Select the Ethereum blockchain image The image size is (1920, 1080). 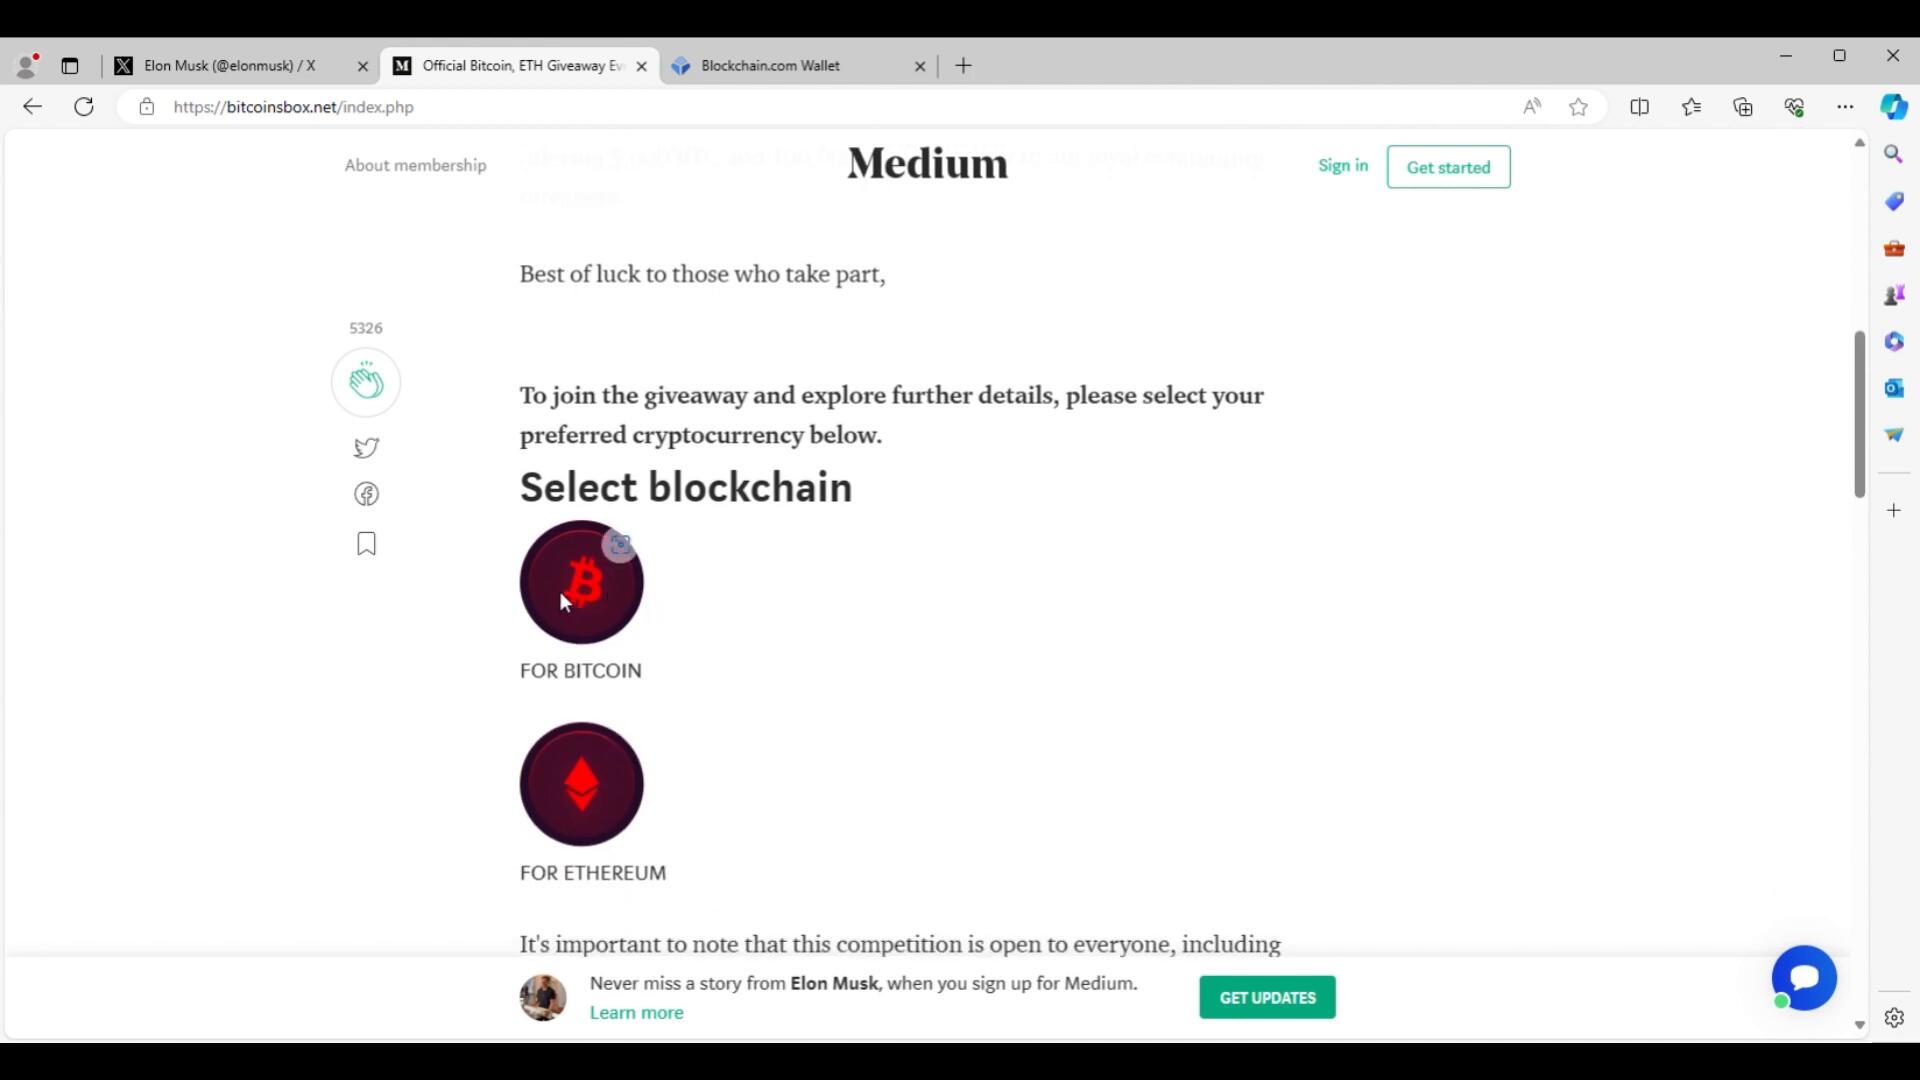click(x=581, y=784)
